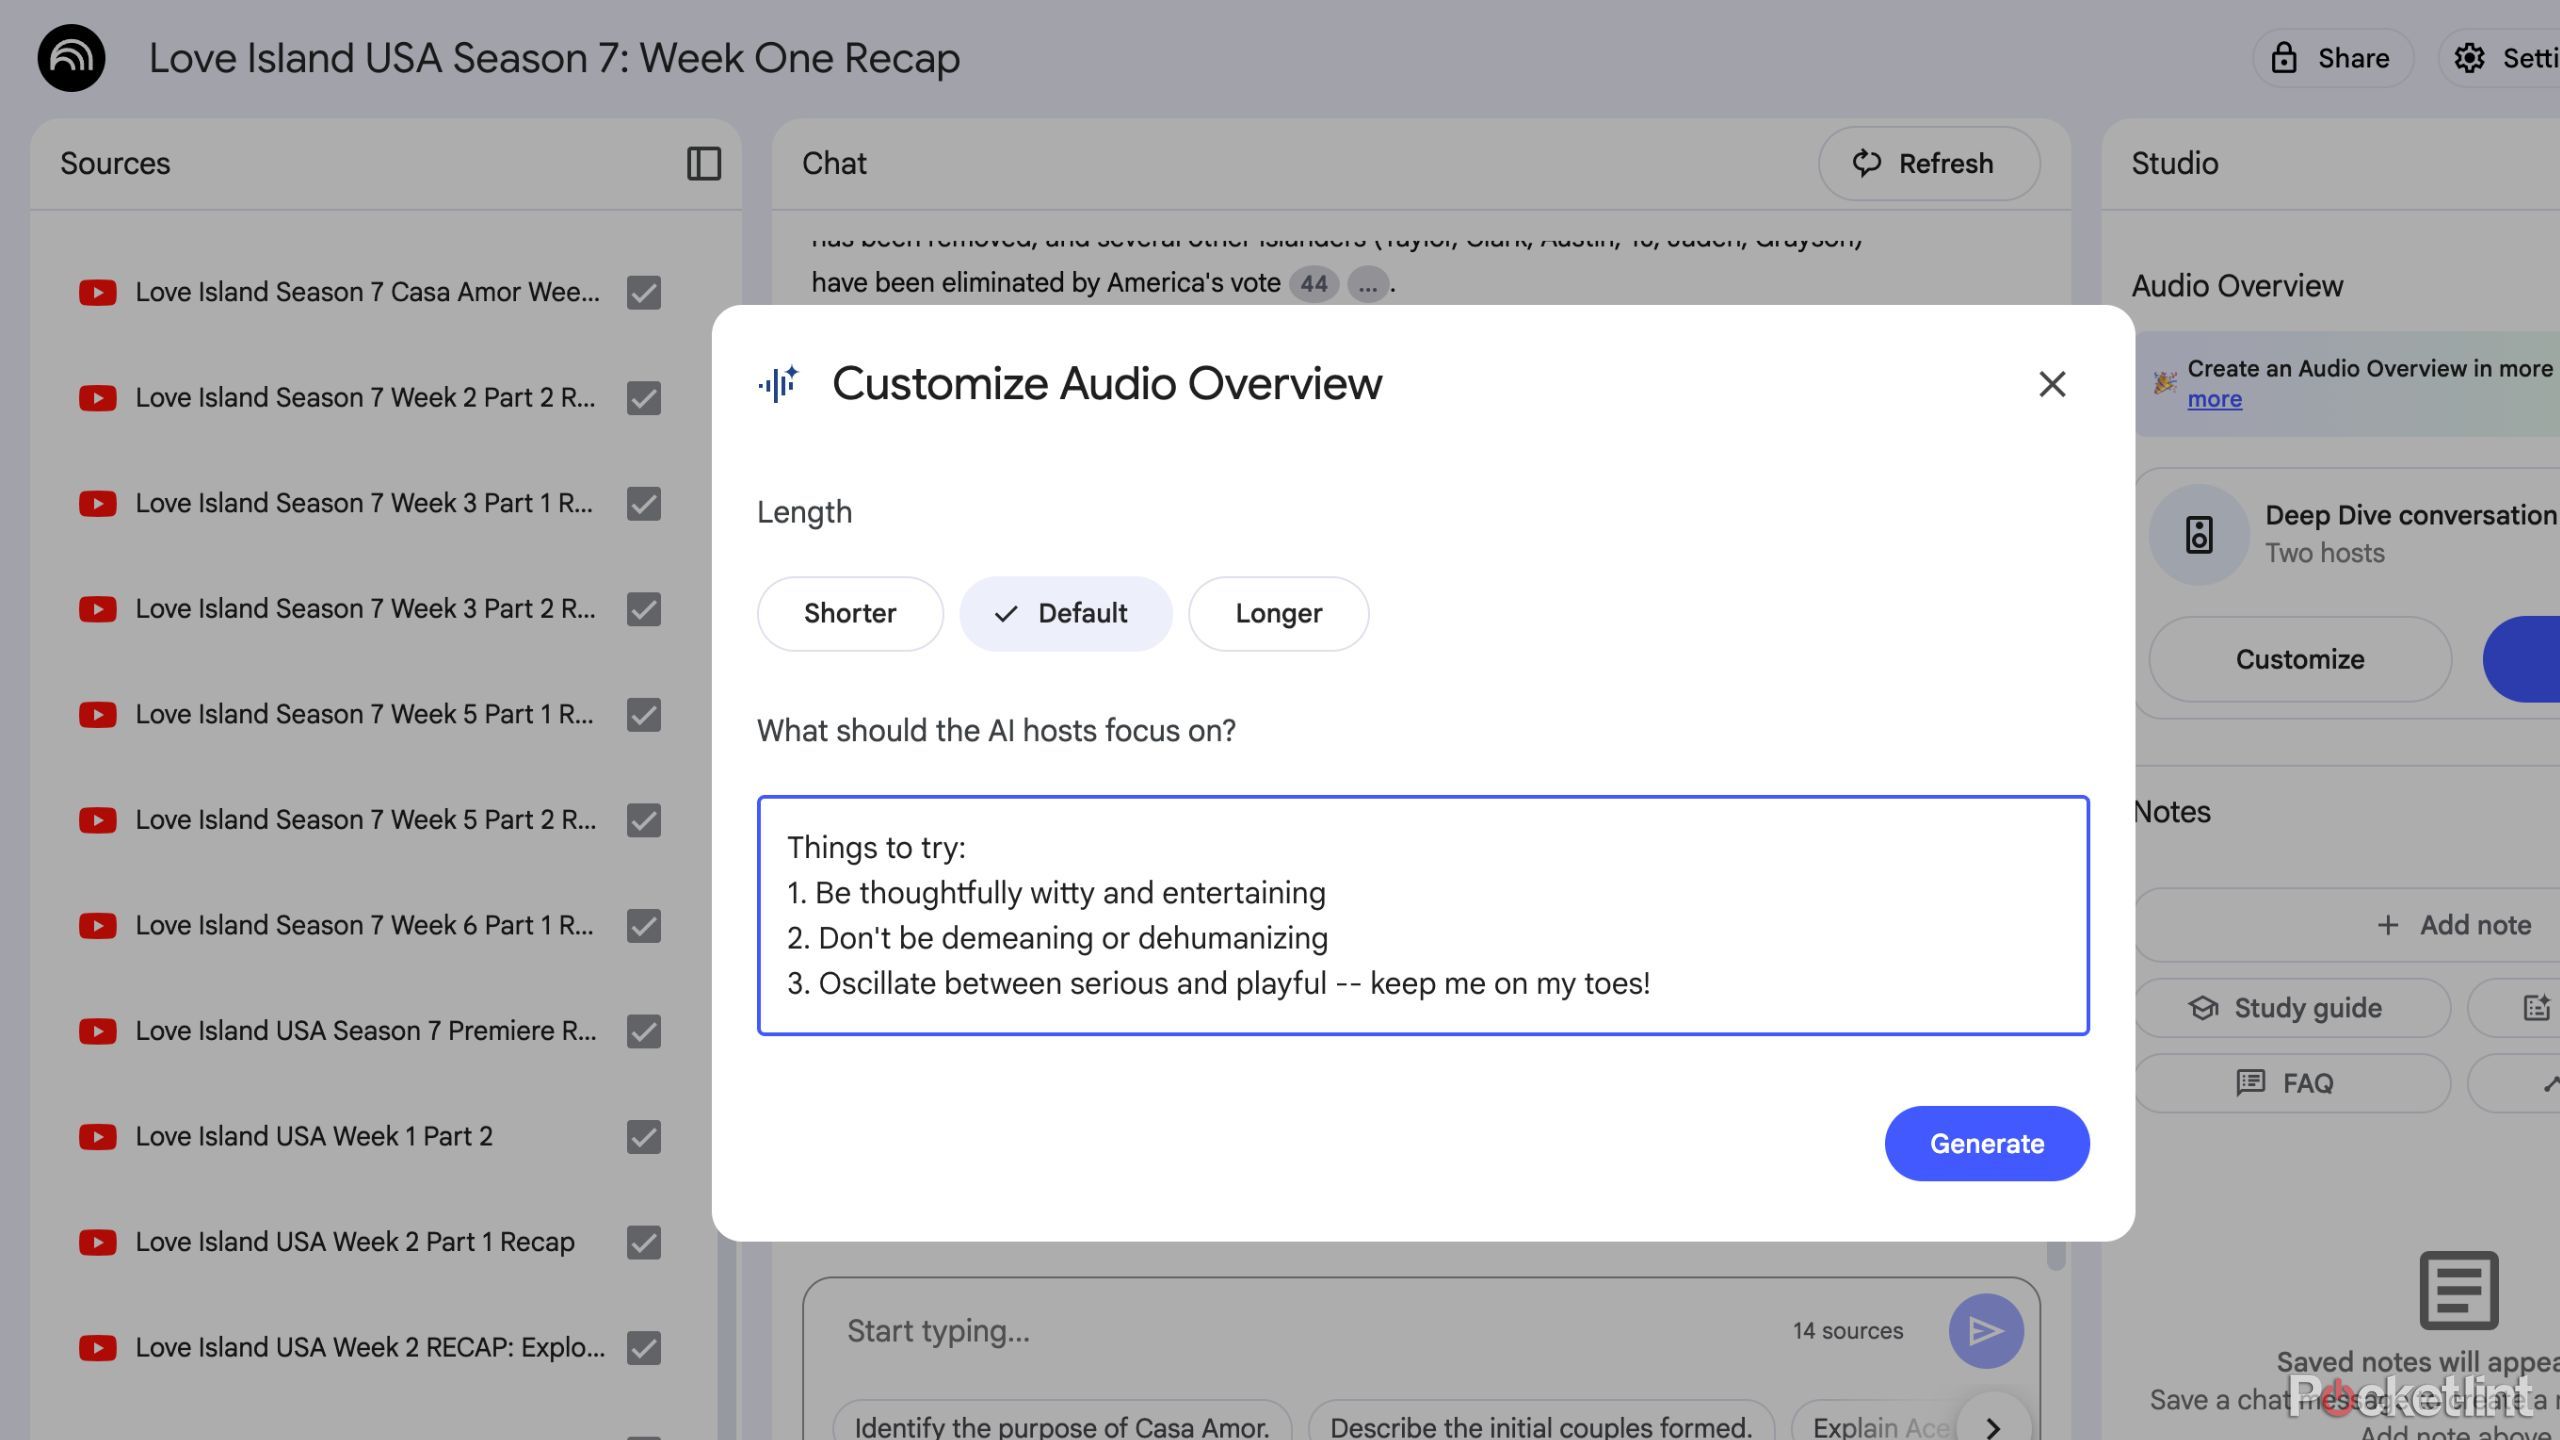The width and height of the screenshot is (2560, 1440).
Task: Open Love Island Season 7 Casa Amor source
Action: (367, 292)
